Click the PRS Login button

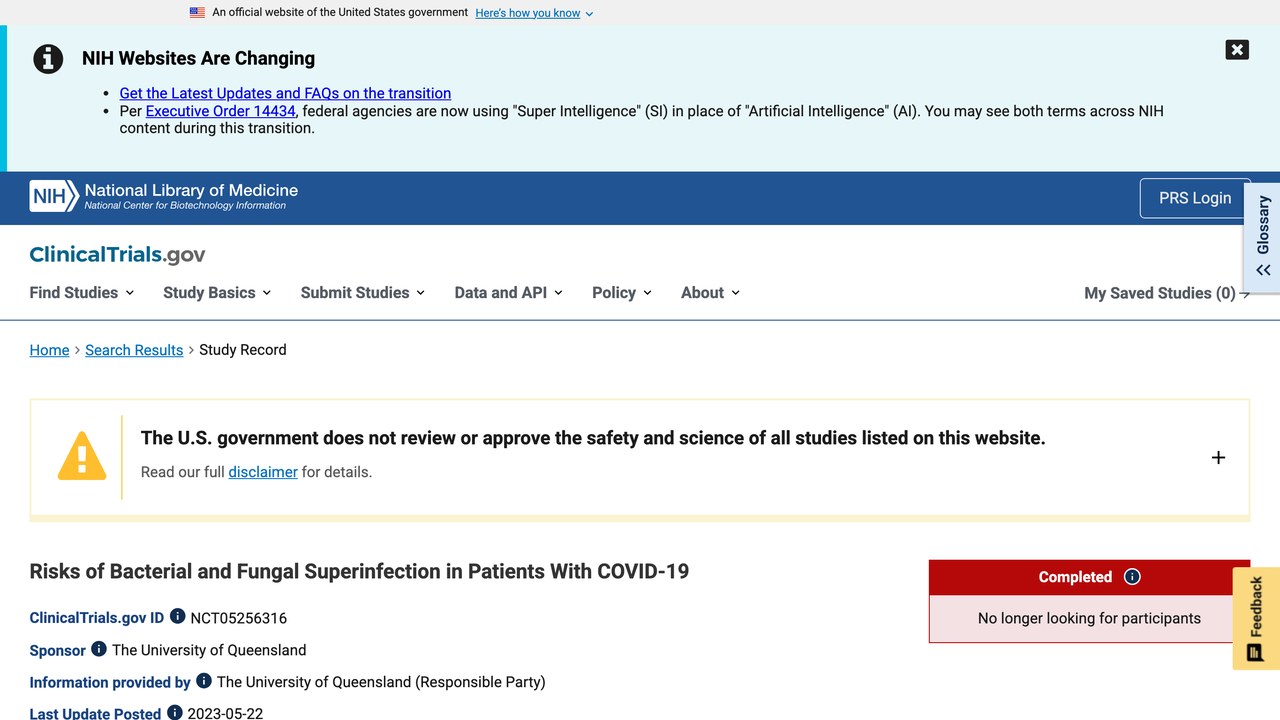1195,198
